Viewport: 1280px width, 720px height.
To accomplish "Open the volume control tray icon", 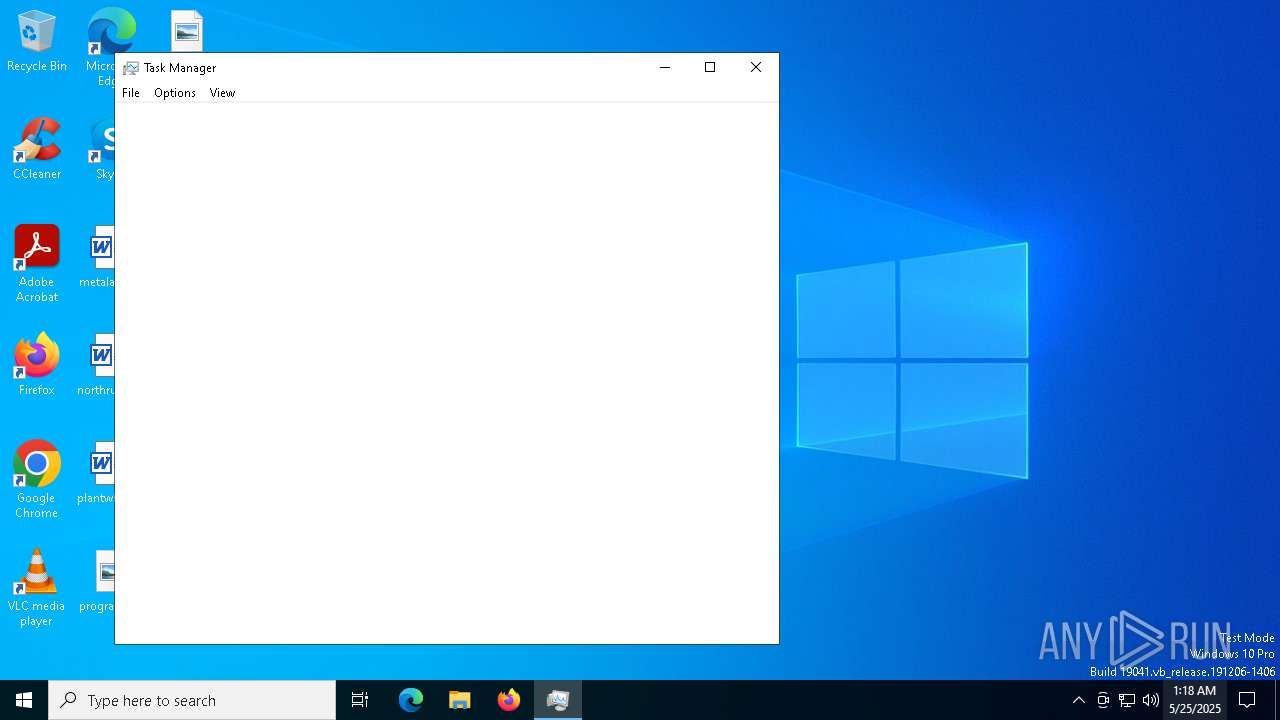I will pos(1151,700).
